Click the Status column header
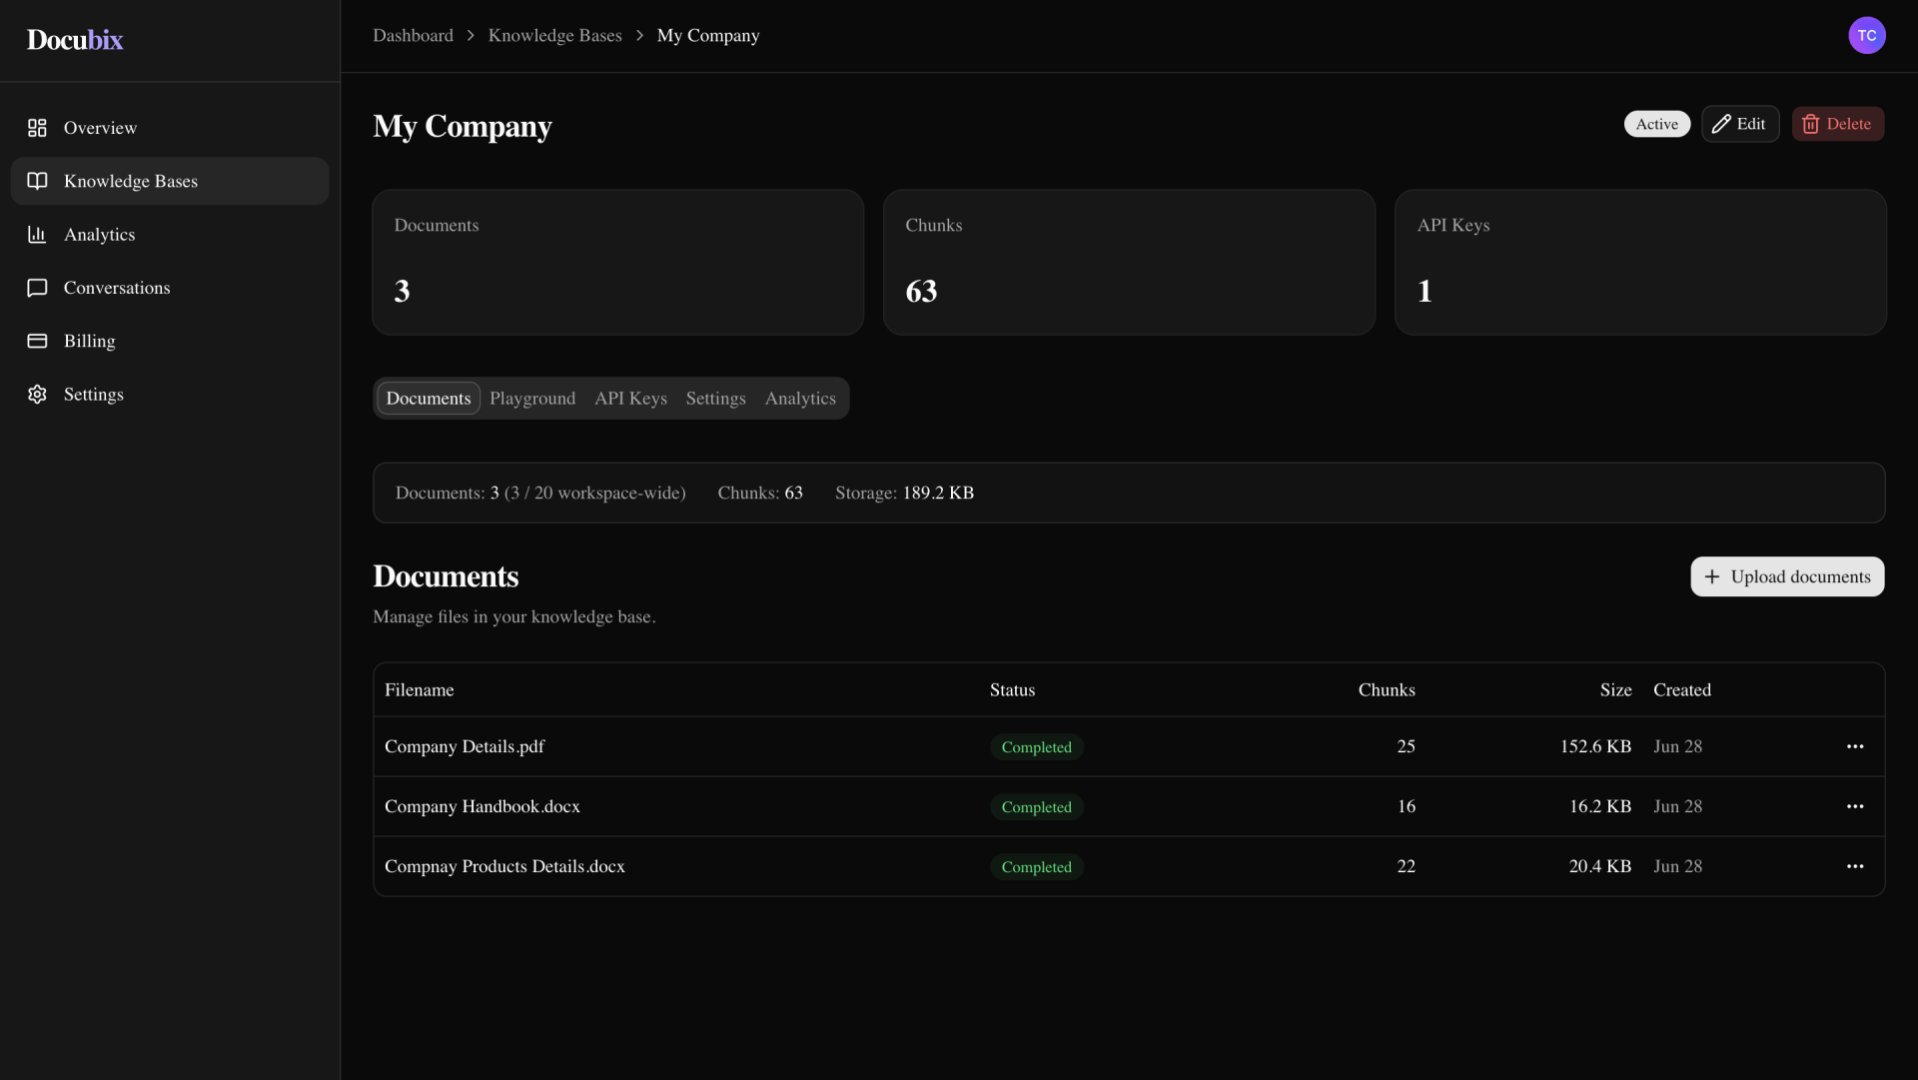 [1012, 690]
